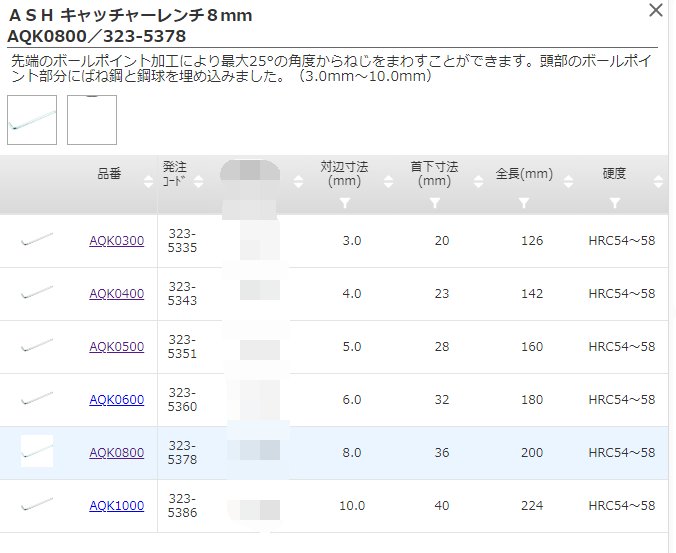Viewport: 676px width, 553px height.
Task: Open the AQK1000 product link
Action: click(116, 506)
